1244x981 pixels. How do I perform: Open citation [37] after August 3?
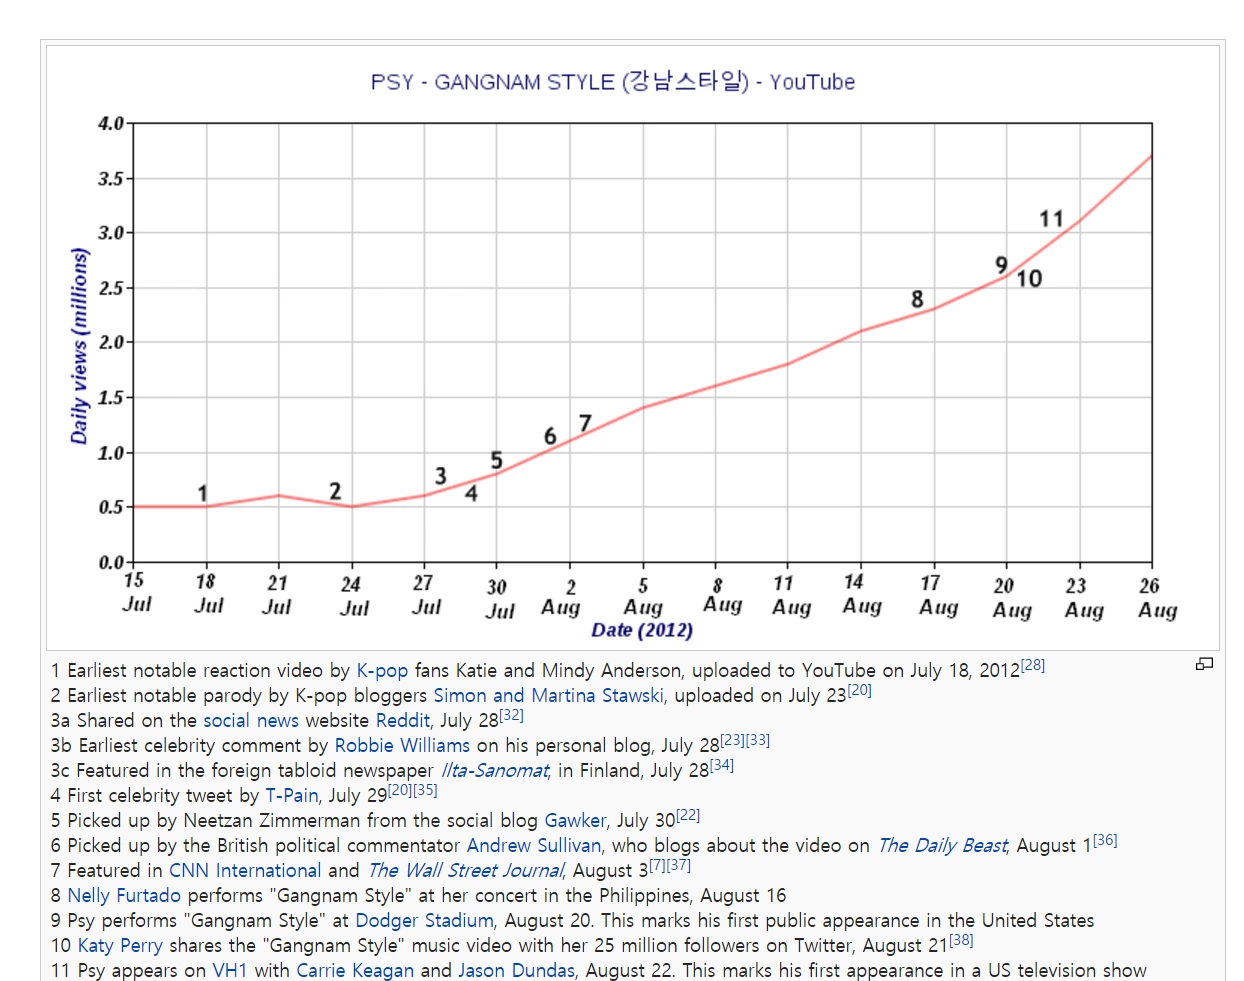tap(679, 865)
